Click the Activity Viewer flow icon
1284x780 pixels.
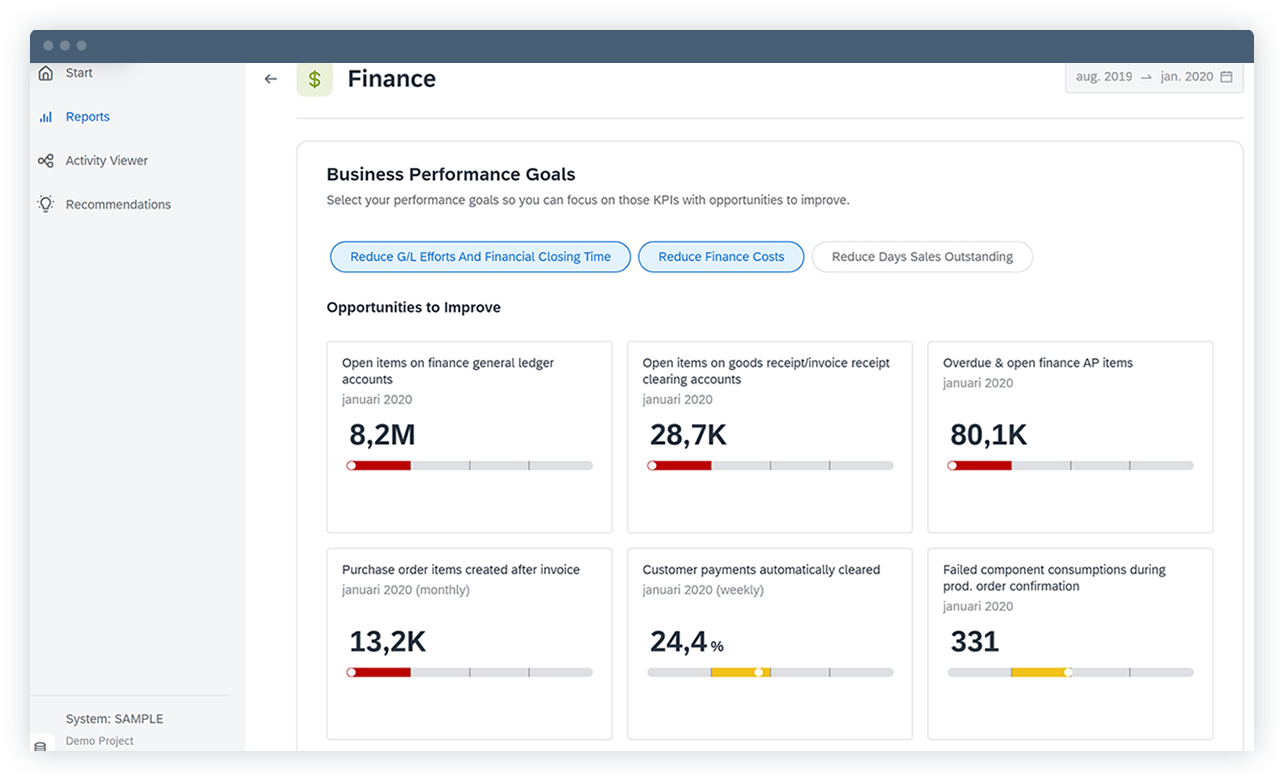tap(45, 160)
